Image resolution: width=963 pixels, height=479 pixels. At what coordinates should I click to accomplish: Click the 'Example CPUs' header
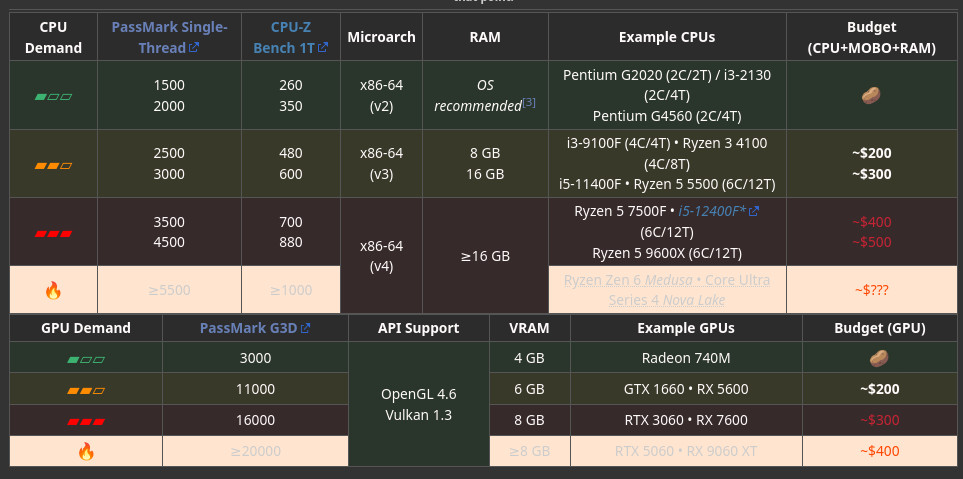(667, 37)
